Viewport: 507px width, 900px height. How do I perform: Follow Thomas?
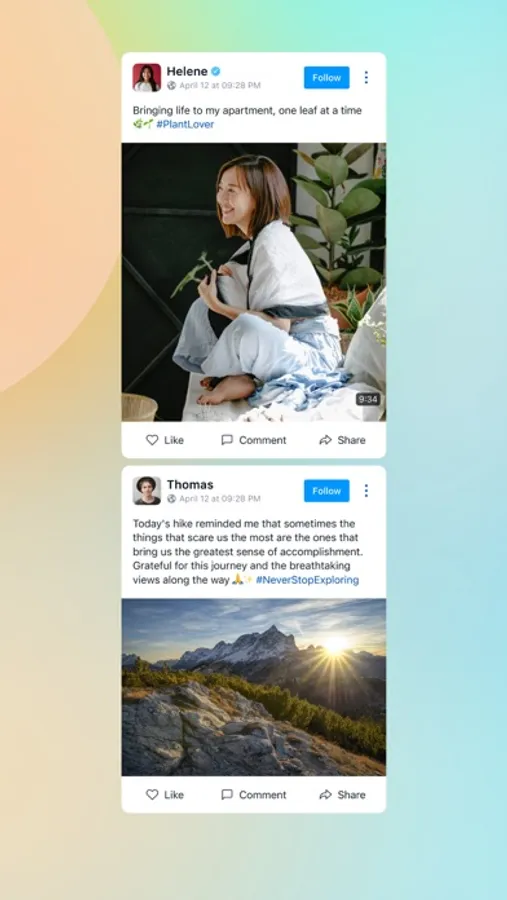click(327, 491)
